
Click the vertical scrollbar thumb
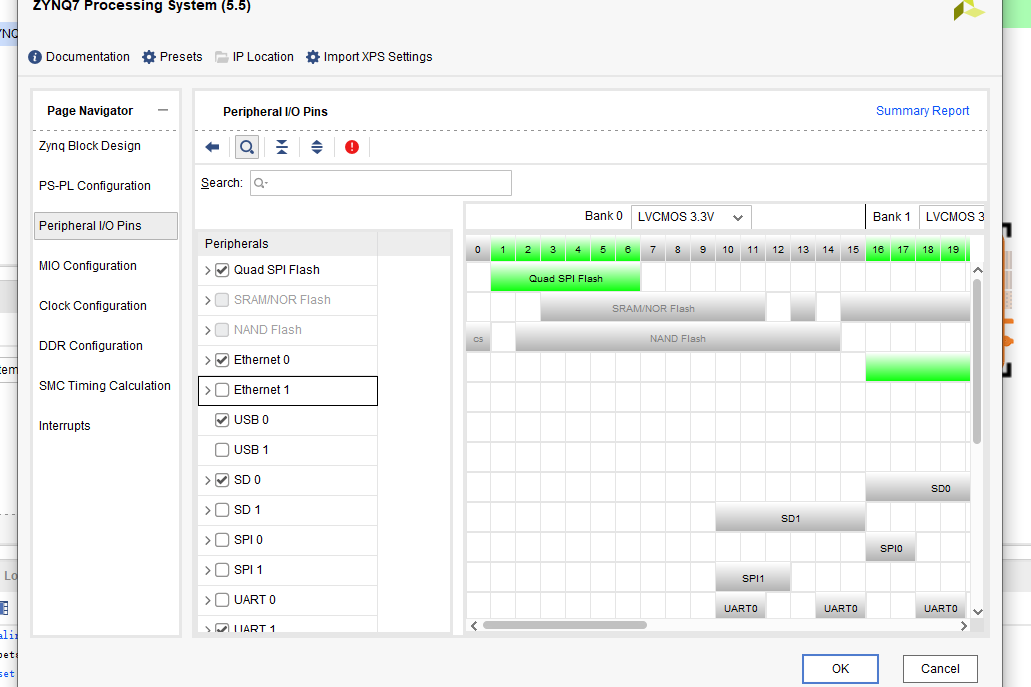(x=977, y=361)
